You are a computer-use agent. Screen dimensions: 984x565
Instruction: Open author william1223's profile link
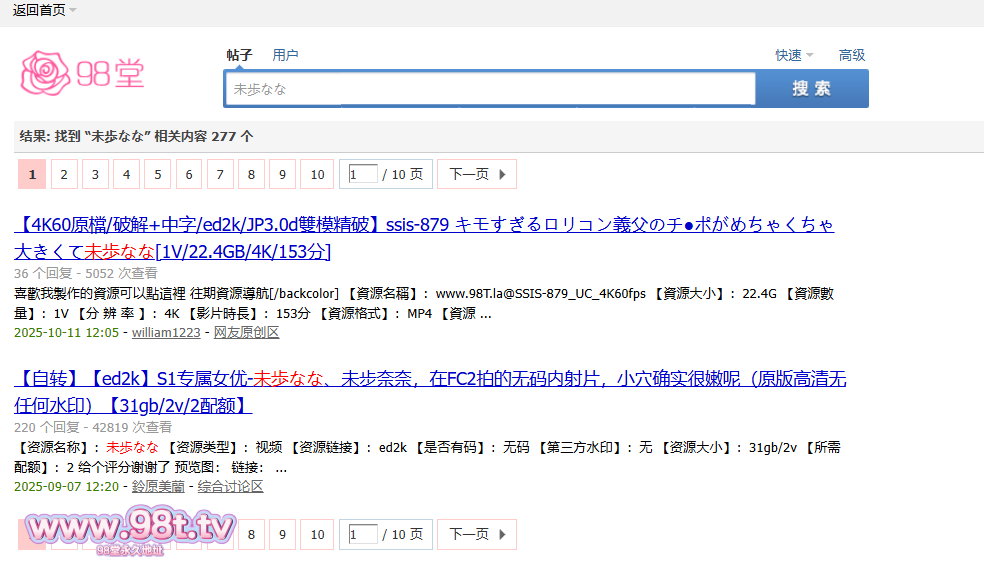point(166,332)
